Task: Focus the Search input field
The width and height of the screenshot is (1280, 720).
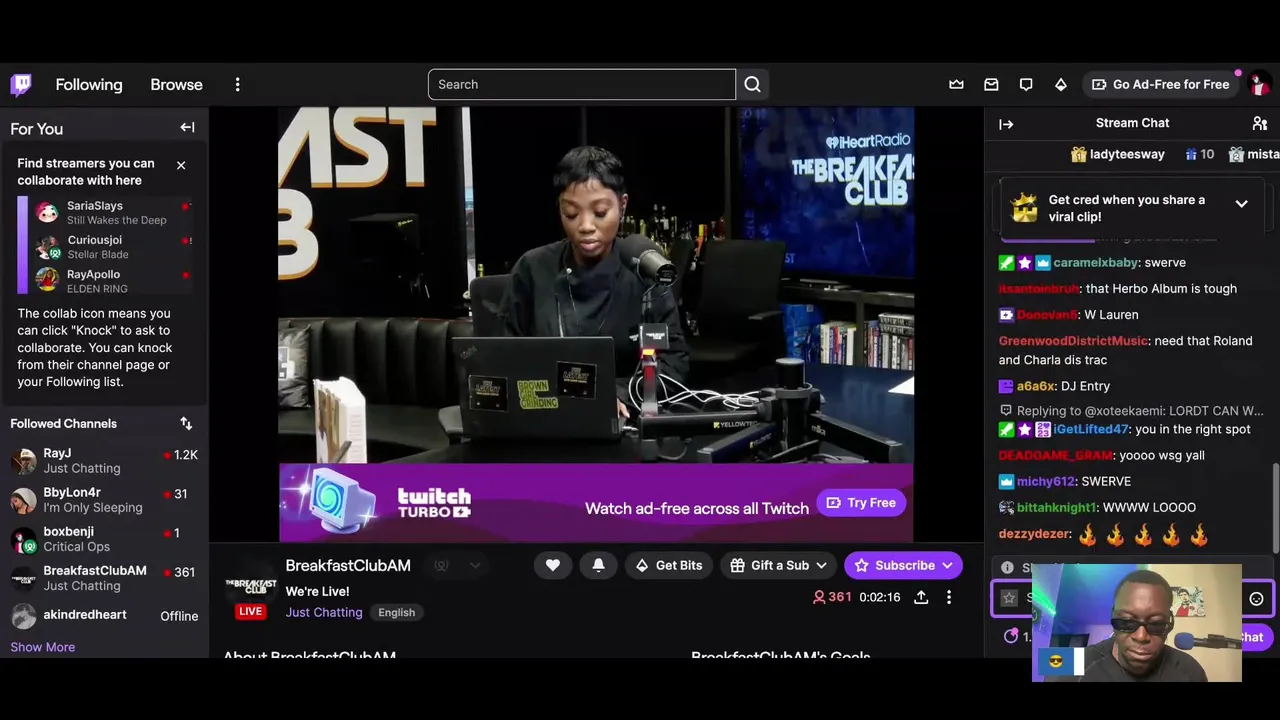Action: 582,84
